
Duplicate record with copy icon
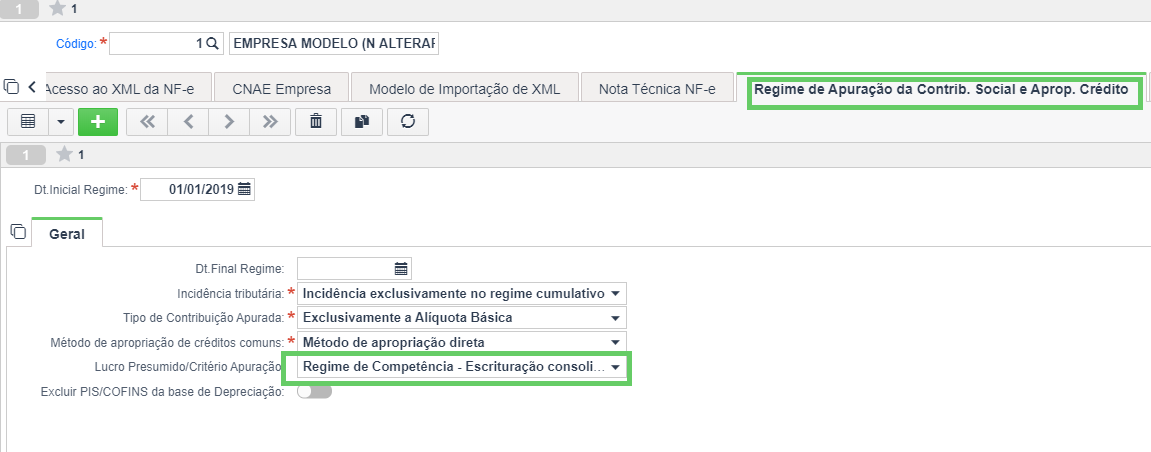click(362, 122)
